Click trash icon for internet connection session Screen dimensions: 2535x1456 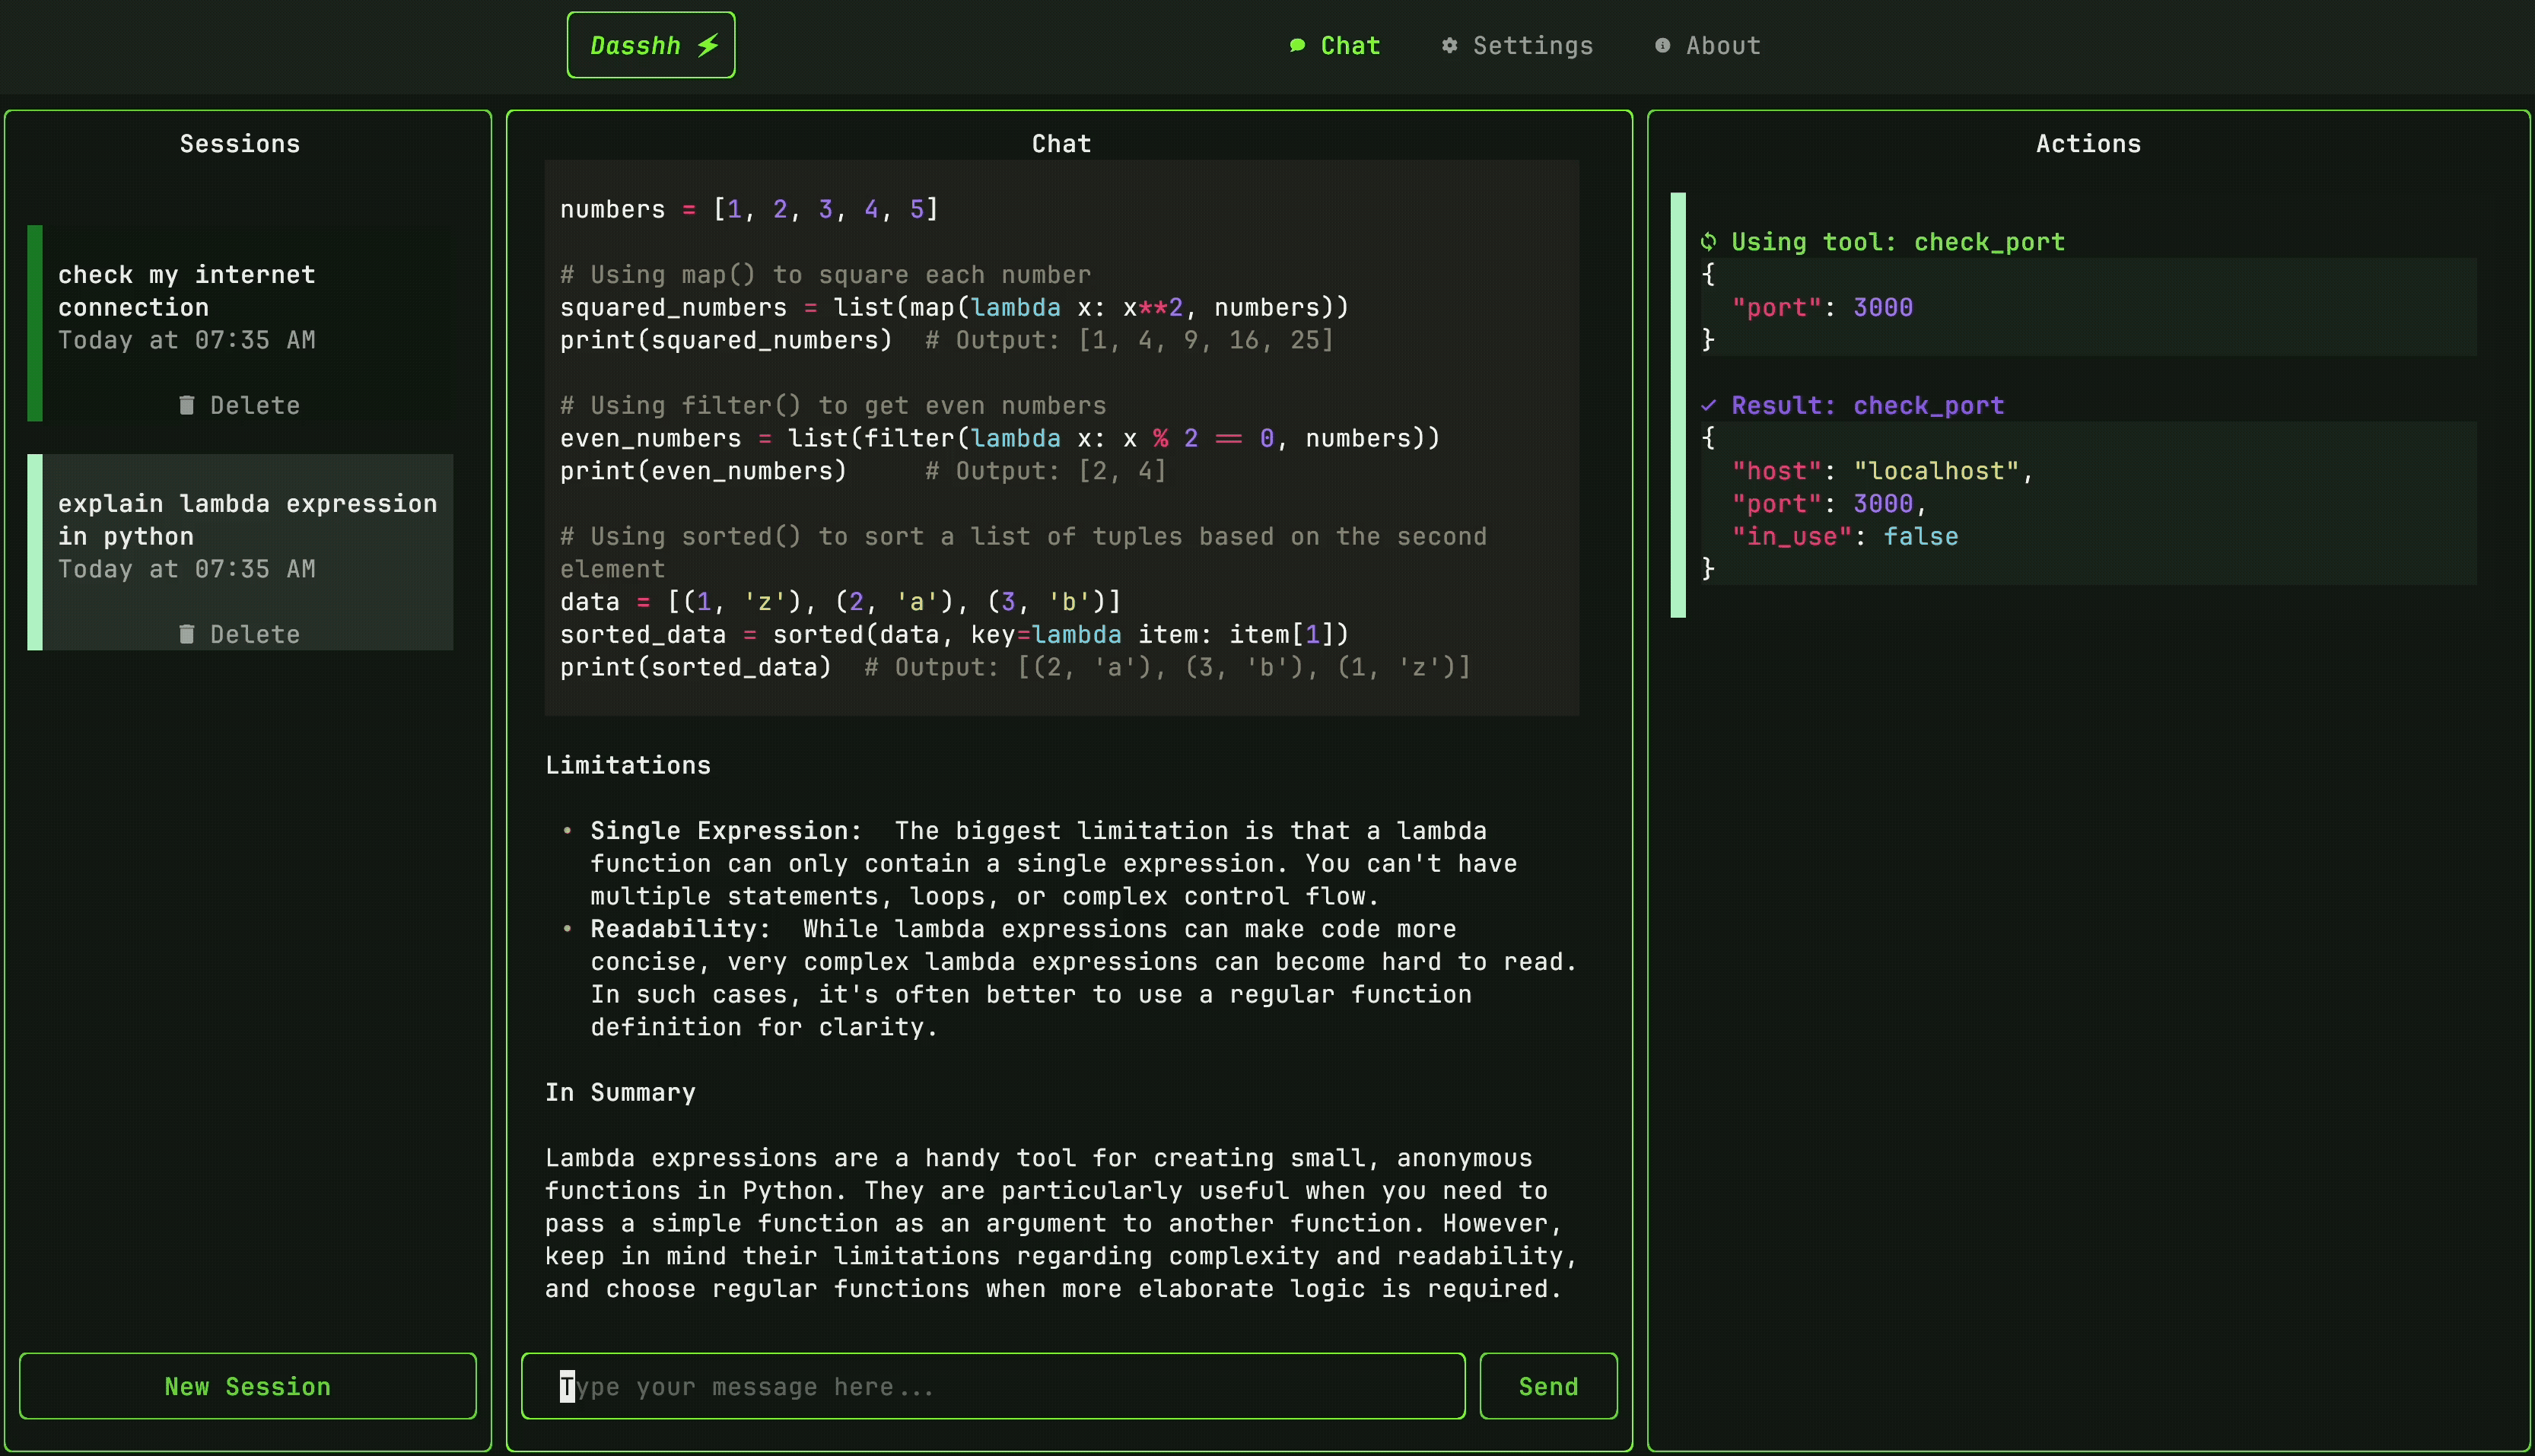(186, 405)
